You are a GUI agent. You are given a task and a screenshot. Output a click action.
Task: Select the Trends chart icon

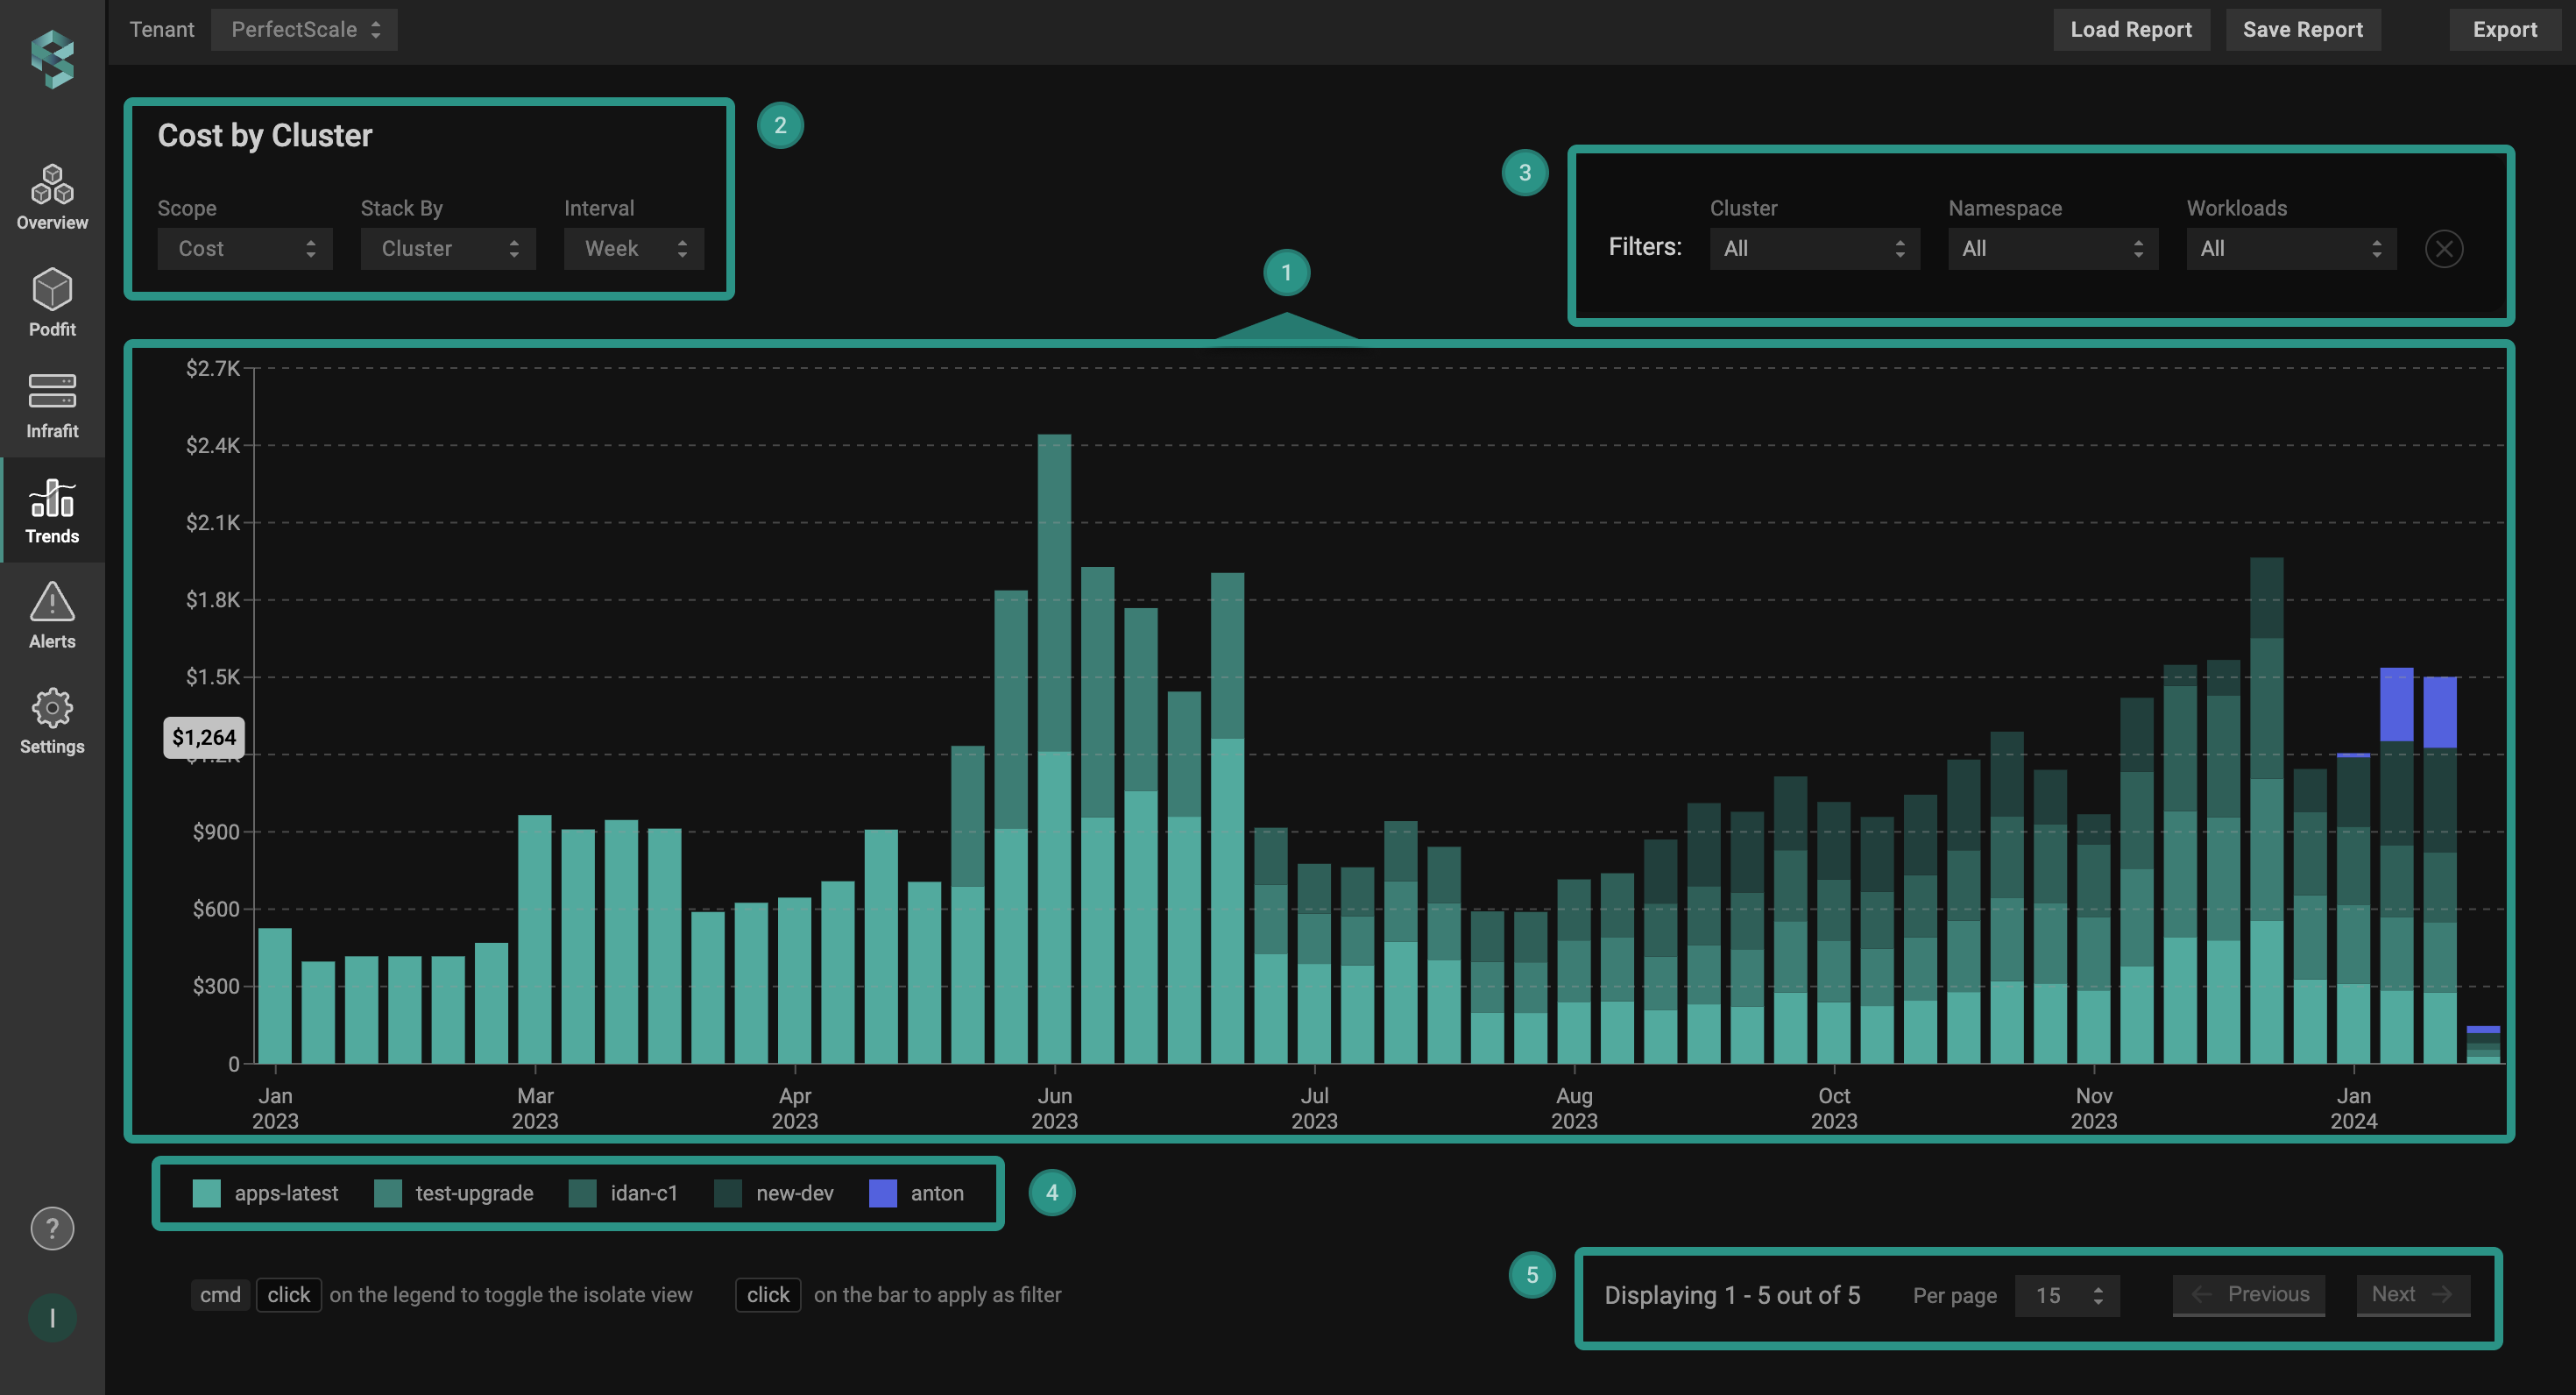coord(52,498)
